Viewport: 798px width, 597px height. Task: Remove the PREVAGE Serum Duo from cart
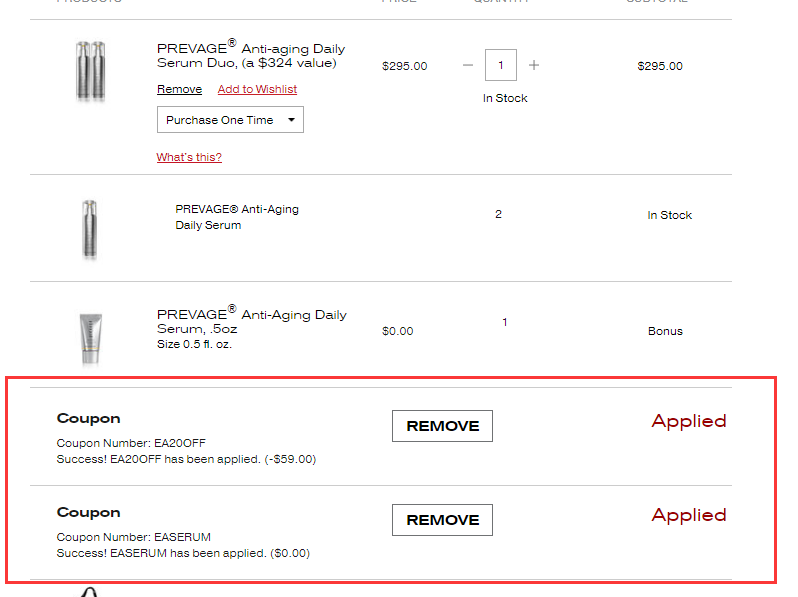[x=179, y=89]
